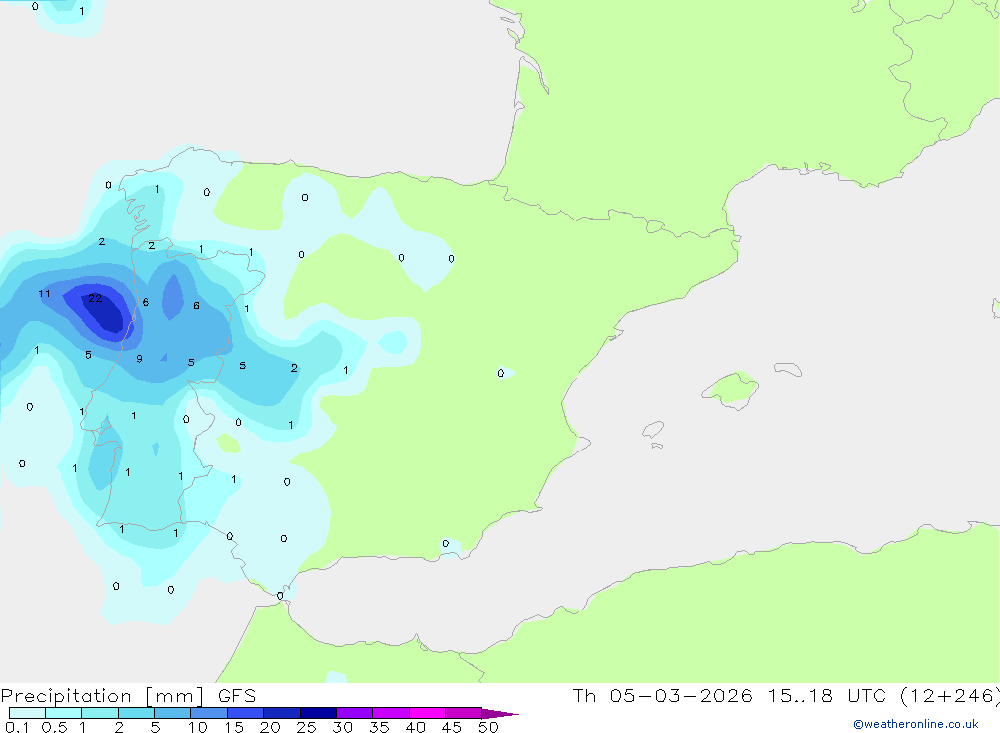Image resolution: width=1000 pixels, height=733 pixels.
Task: Select the 2–5 mm legend color swatch
Action: click(136, 713)
